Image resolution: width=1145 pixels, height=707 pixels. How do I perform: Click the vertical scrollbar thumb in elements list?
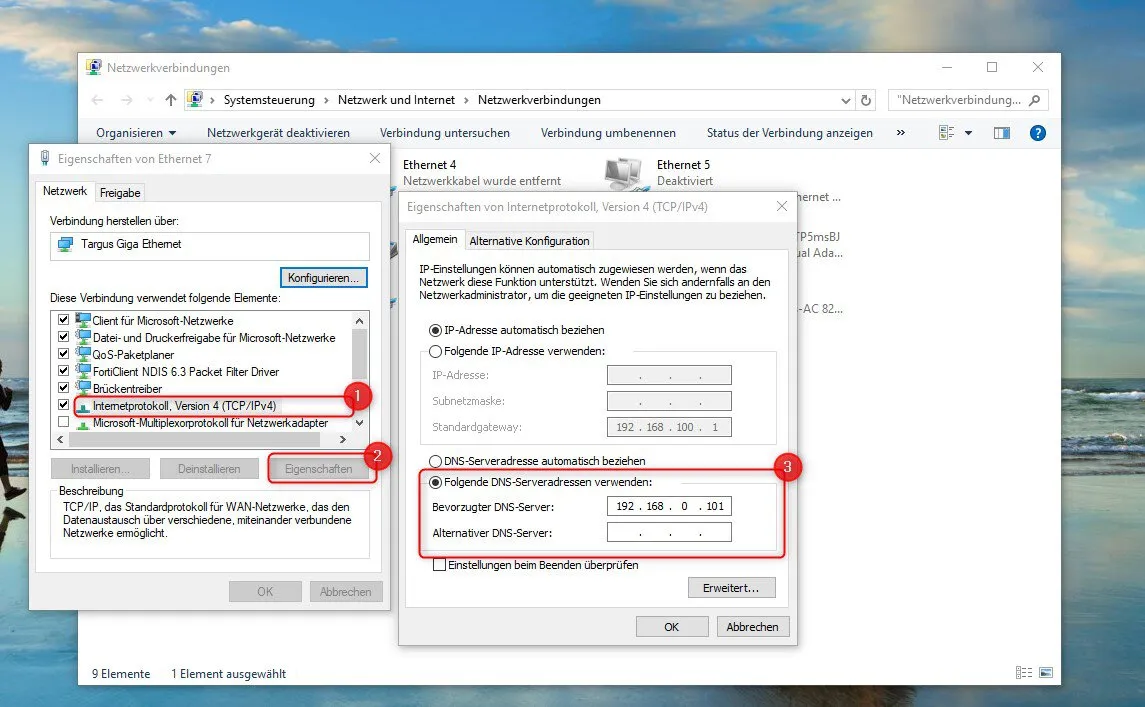359,354
